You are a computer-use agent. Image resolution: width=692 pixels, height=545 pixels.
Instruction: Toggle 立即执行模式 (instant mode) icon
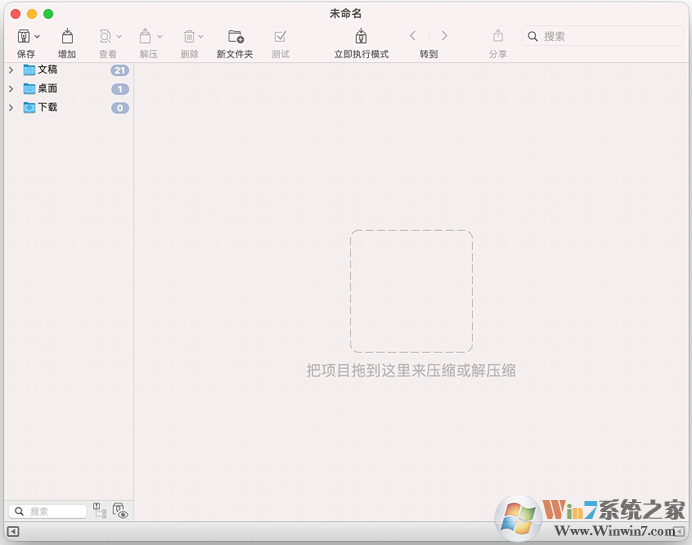point(361,36)
